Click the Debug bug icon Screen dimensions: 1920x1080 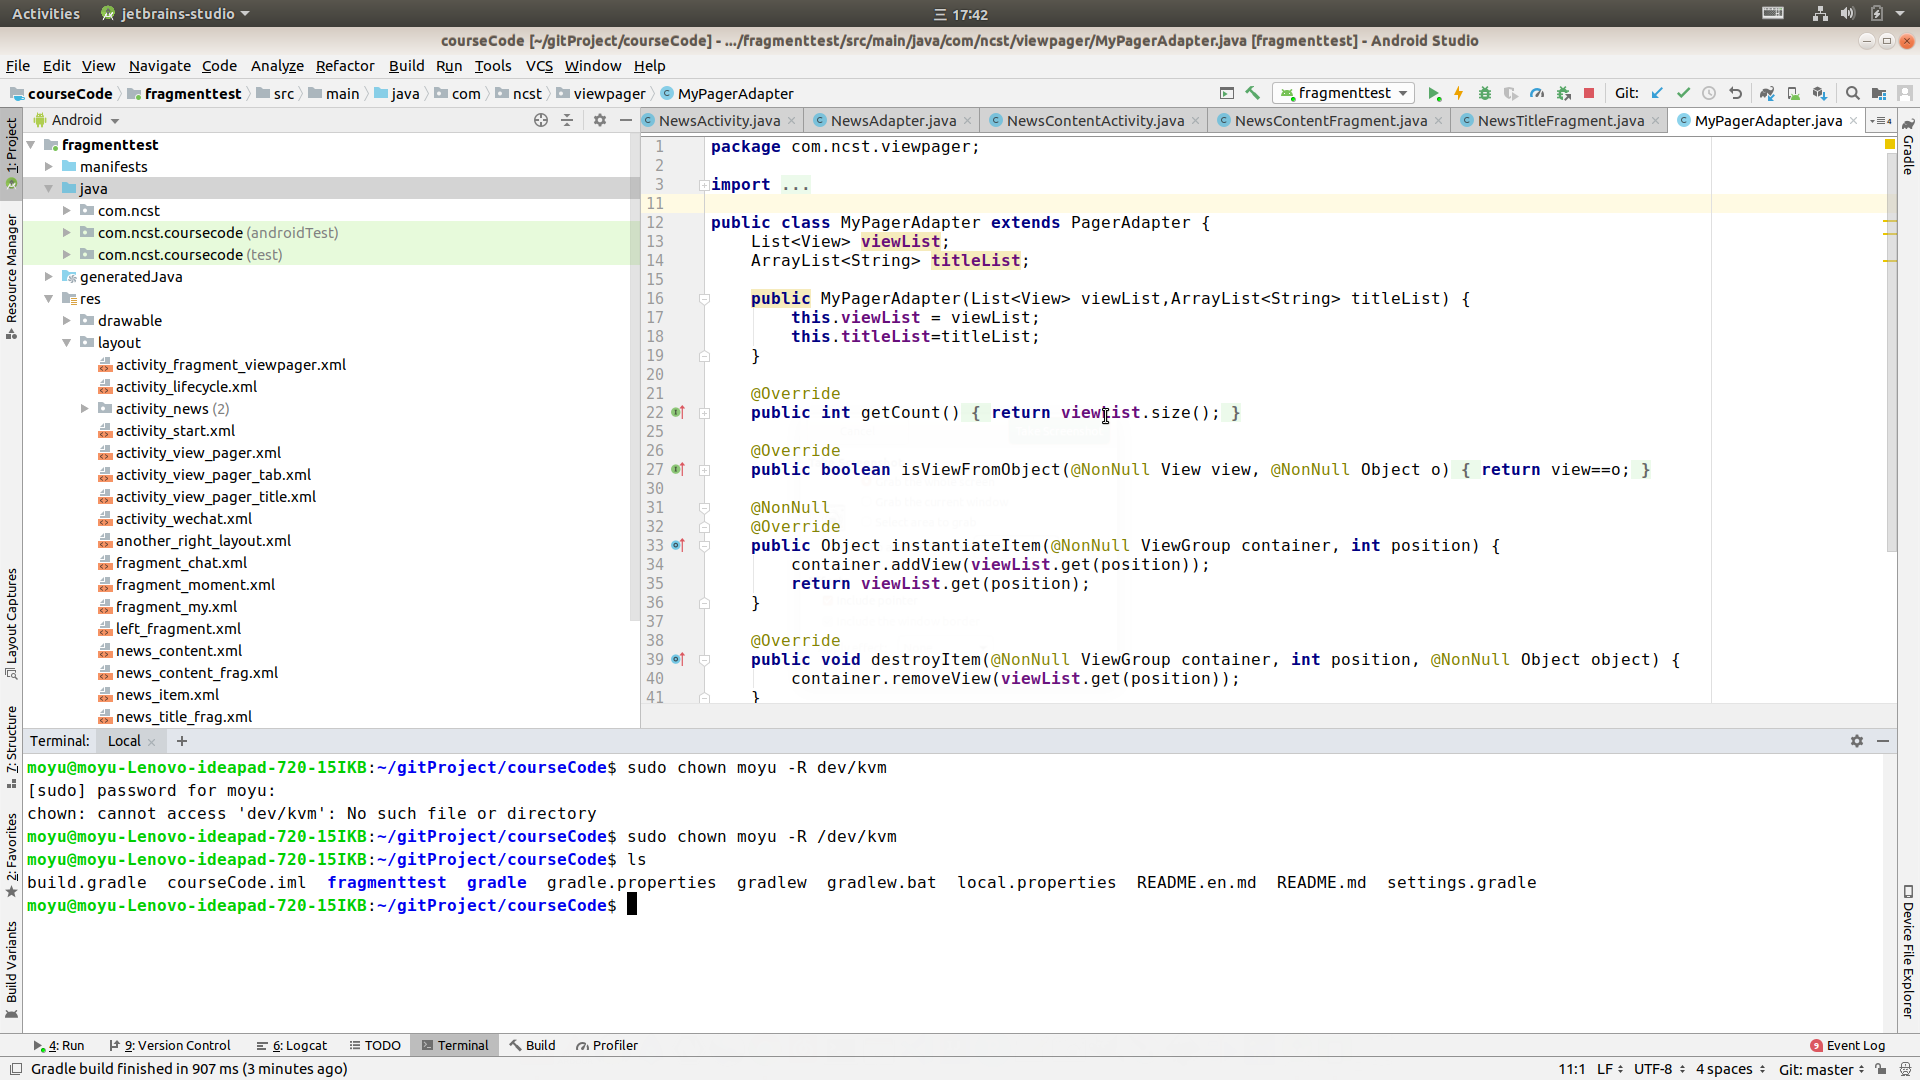pyautogui.click(x=1485, y=93)
